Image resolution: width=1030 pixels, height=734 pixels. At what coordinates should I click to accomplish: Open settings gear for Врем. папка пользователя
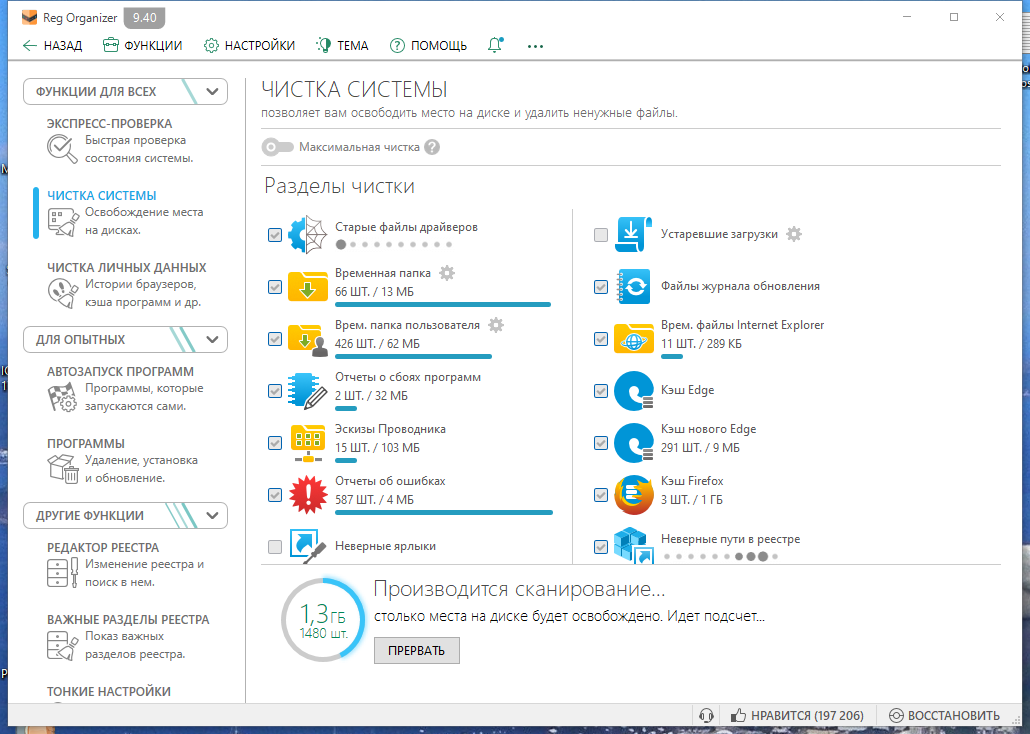(x=496, y=325)
